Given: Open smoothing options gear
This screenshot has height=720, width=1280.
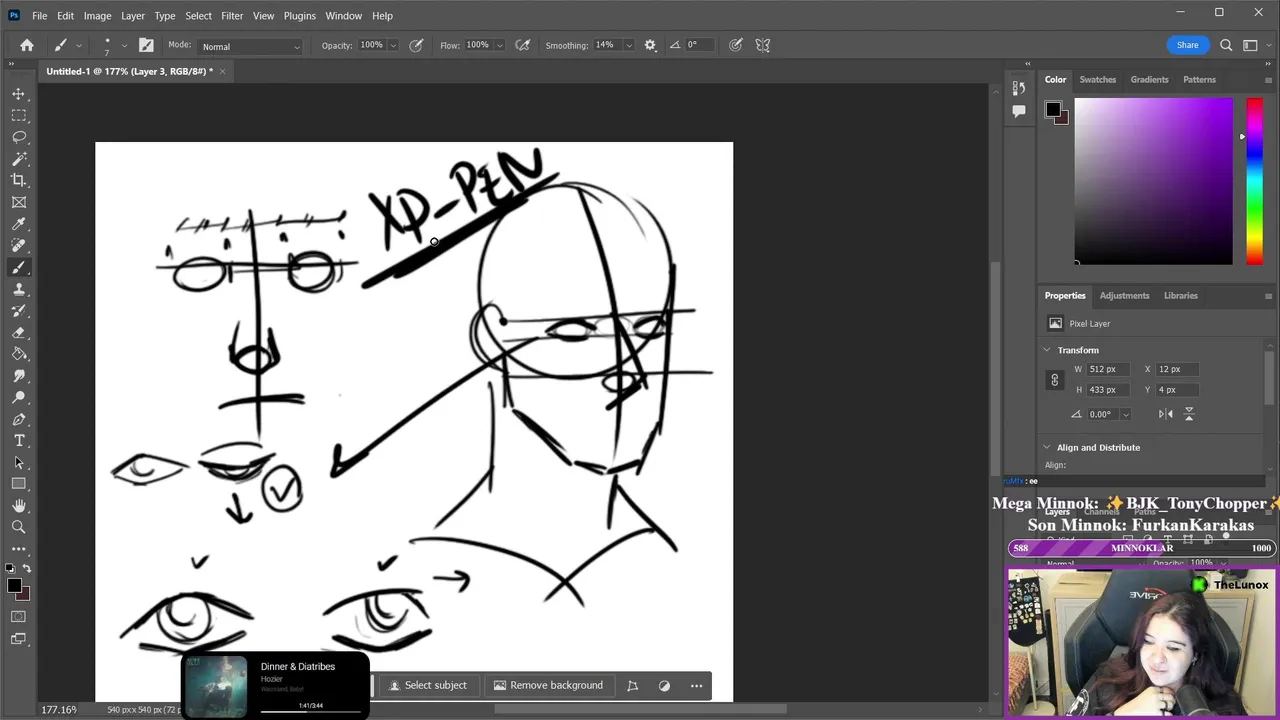Looking at the screenshot, I should (650, 45).
